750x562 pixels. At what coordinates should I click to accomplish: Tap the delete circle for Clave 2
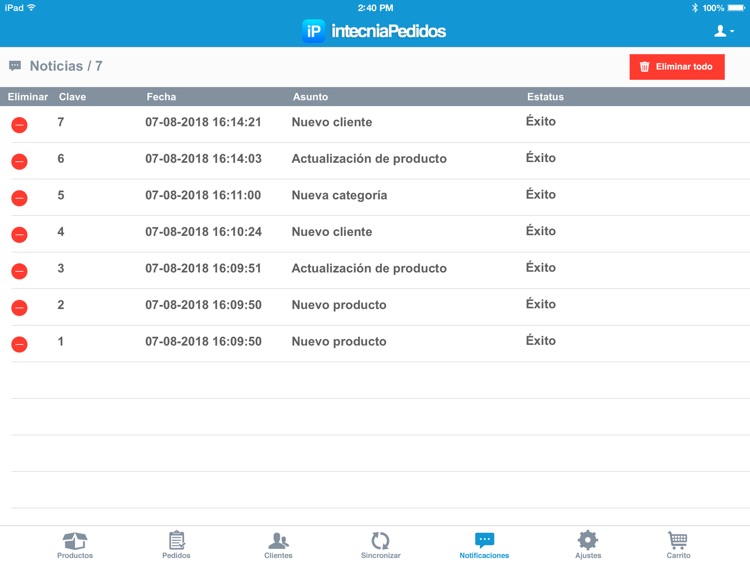(19, 308)
